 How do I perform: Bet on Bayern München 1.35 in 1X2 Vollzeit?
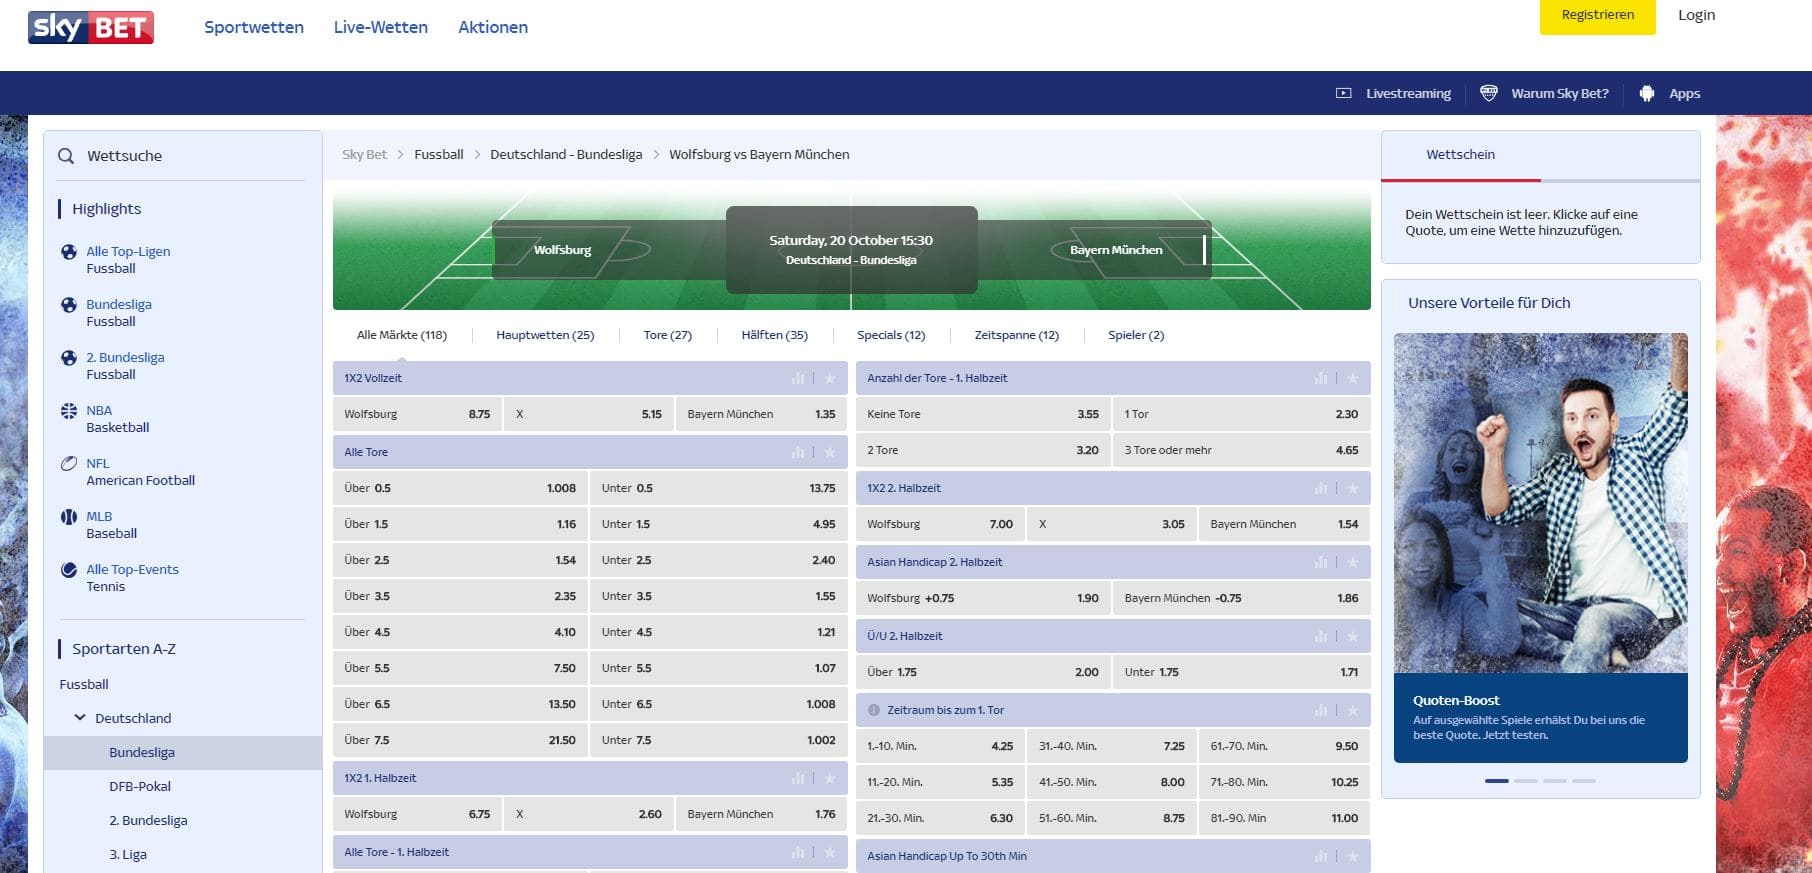tap(761, 414)
